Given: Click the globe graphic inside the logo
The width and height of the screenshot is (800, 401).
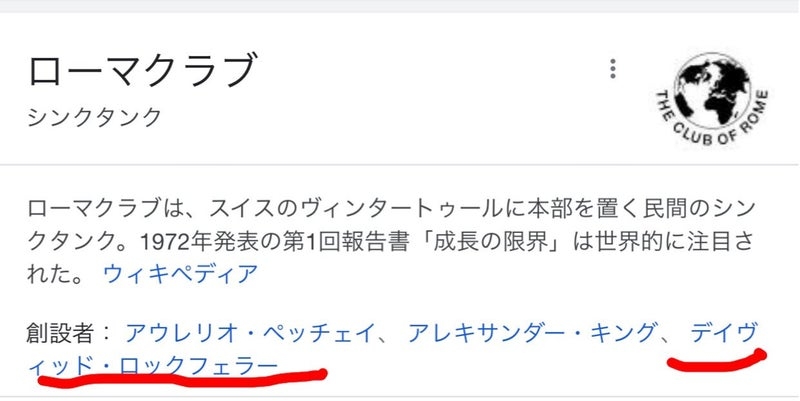Looking at the screenshot, I should (x=712, y=91).
